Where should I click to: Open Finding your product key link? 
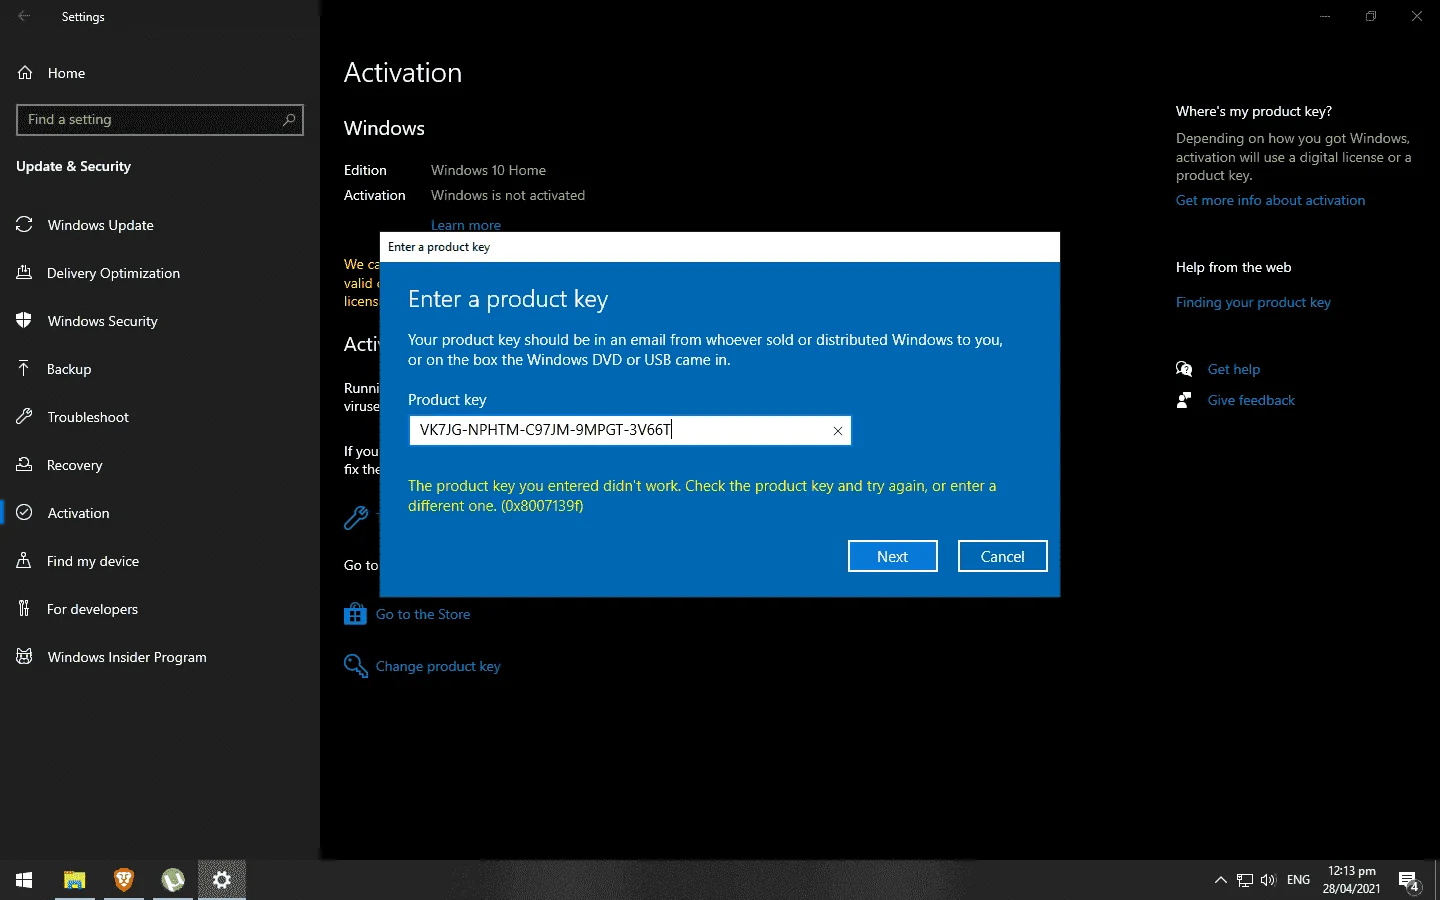1253,302
